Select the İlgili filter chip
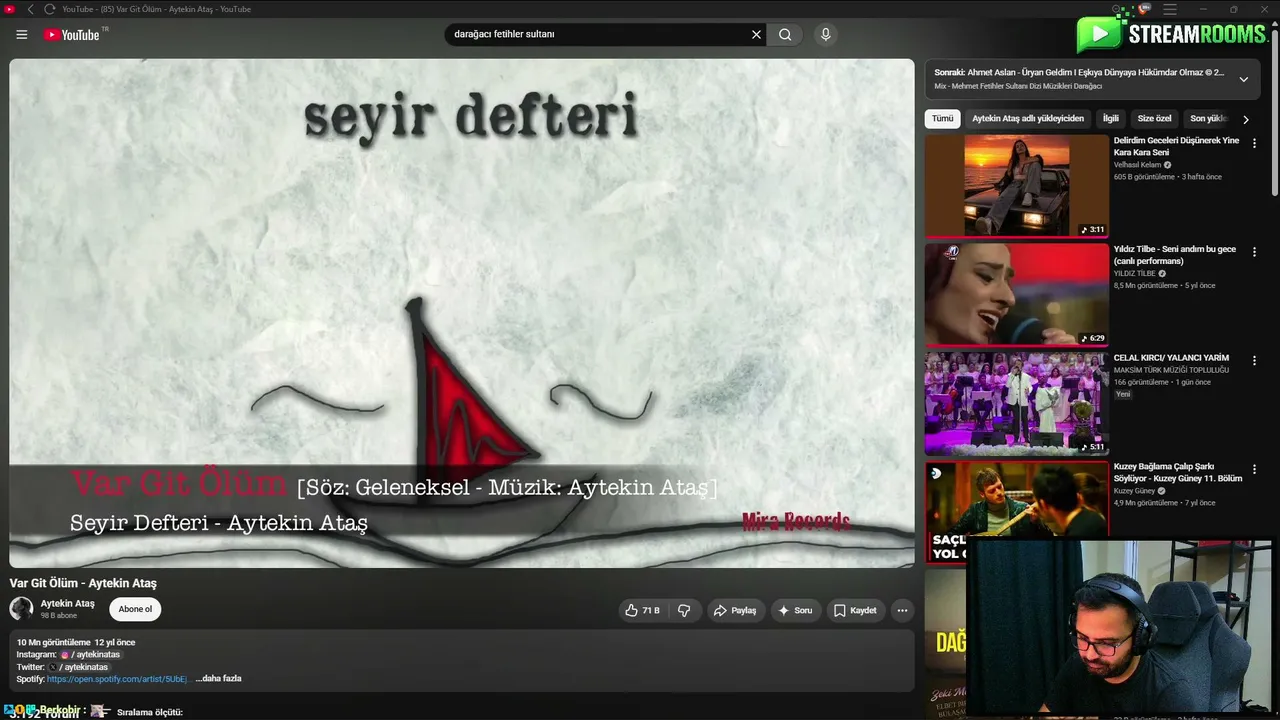The height and width of the screenshot is (720, 1280). [1111, 118]
